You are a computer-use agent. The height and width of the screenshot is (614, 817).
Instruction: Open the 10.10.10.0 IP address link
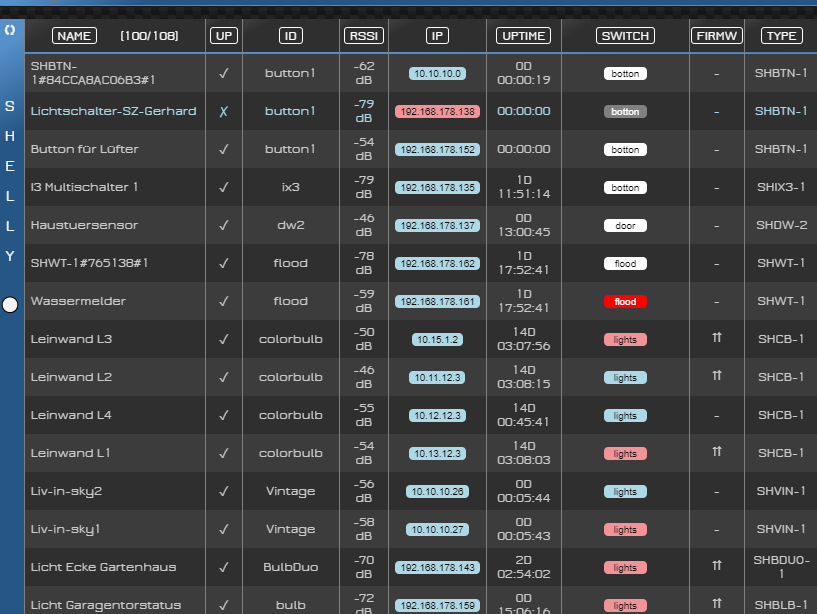click(437, 74)
